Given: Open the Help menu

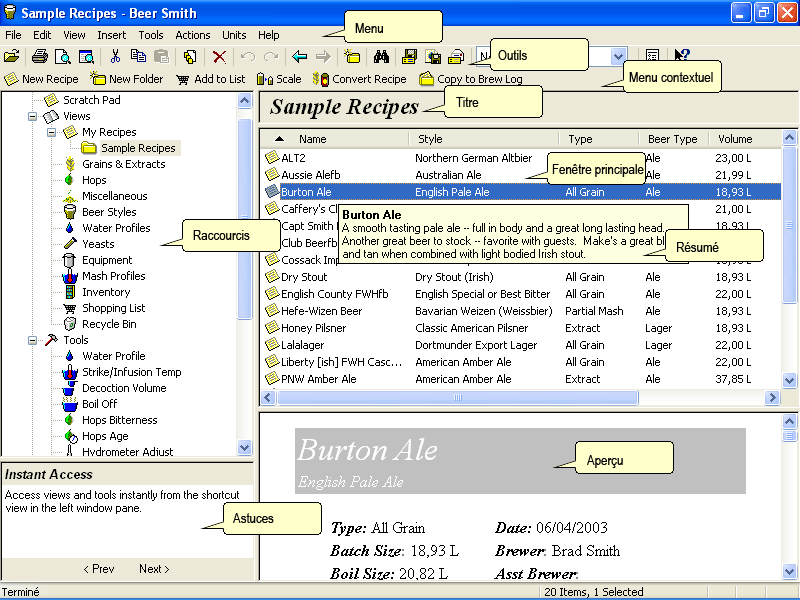Looking at the screenshot, I should [268, 35].
